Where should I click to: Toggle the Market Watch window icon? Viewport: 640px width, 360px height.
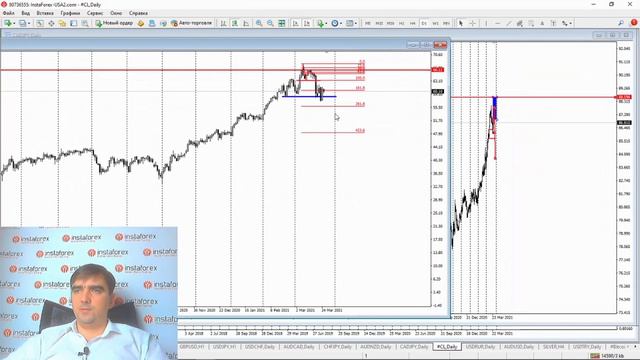(40, 23)
